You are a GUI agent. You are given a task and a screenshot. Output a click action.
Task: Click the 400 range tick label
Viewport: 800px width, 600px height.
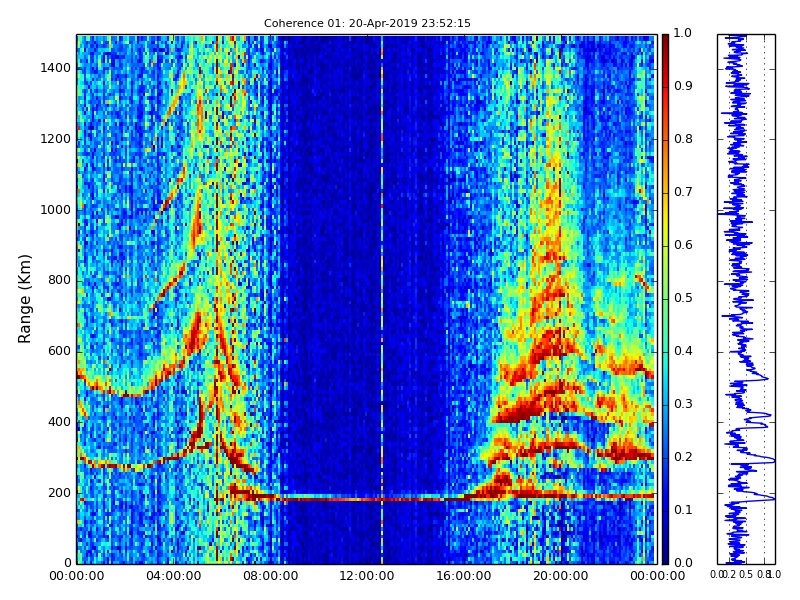[x=59, y=422]
